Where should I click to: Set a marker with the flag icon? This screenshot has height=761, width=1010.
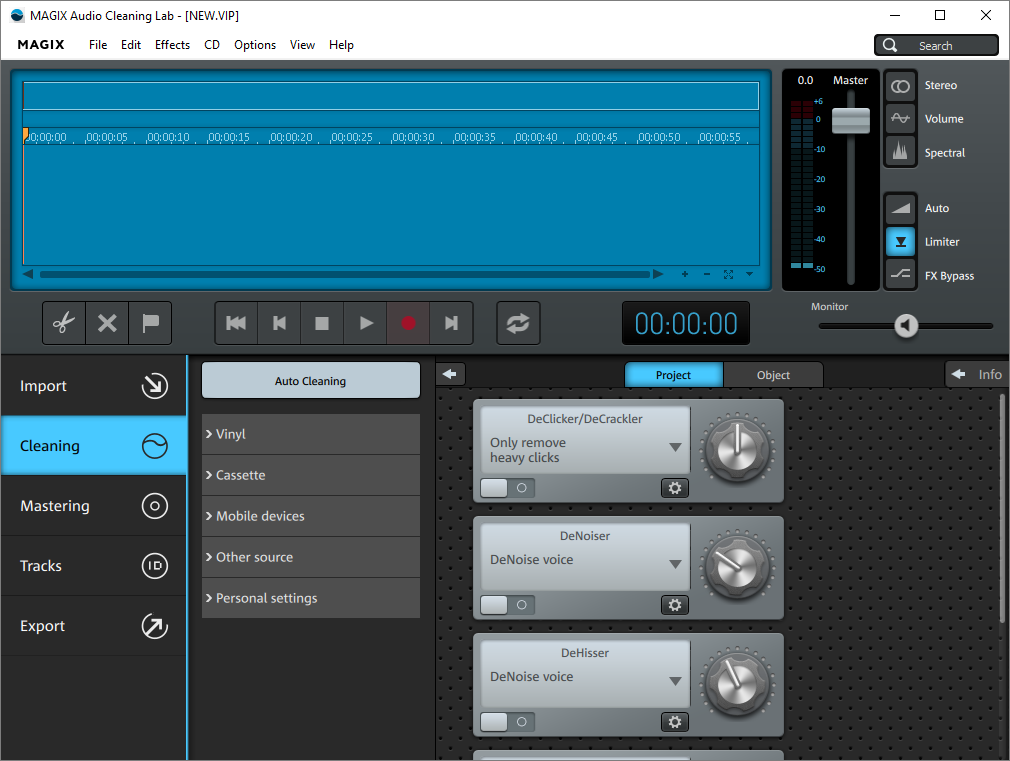[x=150, y=323]
